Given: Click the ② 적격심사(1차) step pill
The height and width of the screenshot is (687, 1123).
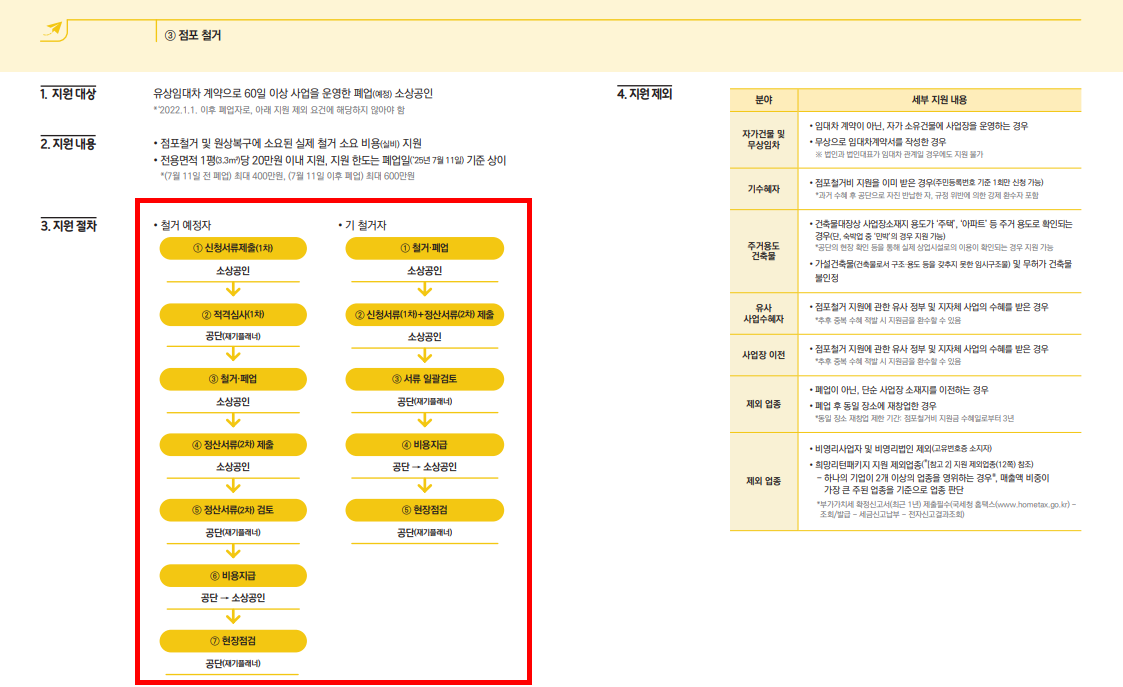Looking at the screenshot, I should click(x=233, y=314).
